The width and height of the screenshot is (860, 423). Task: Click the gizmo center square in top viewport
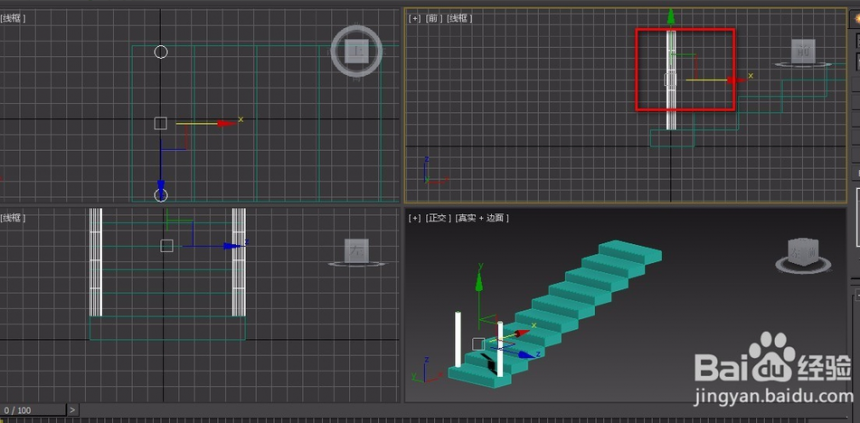(x=160, y=123)
